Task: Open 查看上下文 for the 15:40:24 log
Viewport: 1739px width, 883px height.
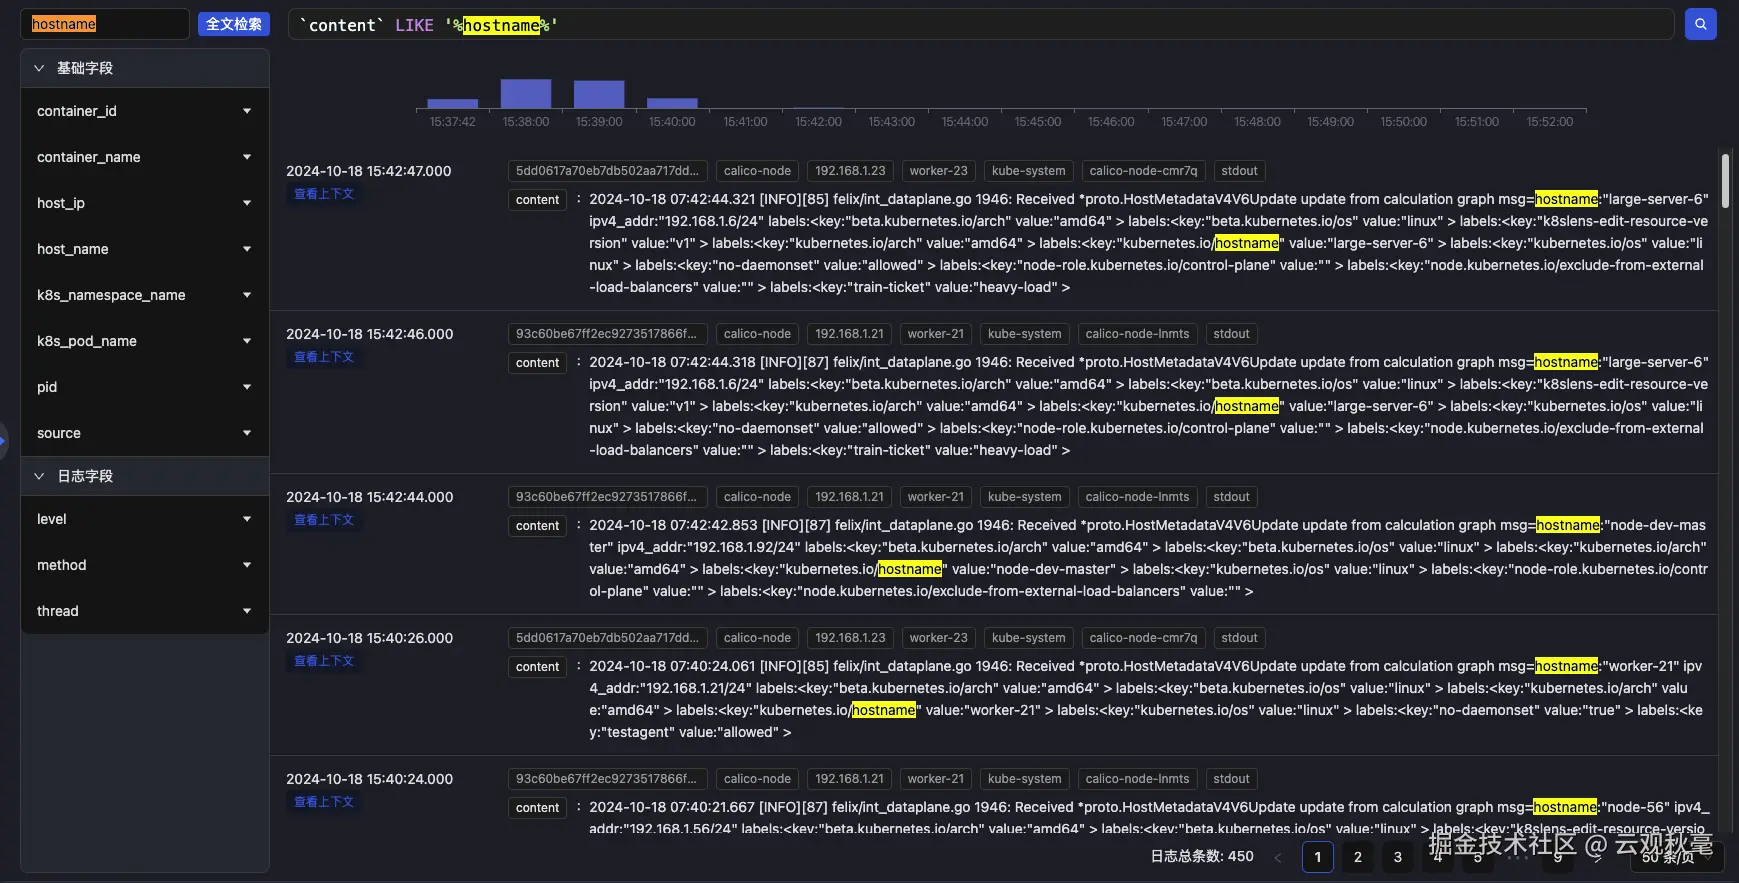Action: coord(324,802)
